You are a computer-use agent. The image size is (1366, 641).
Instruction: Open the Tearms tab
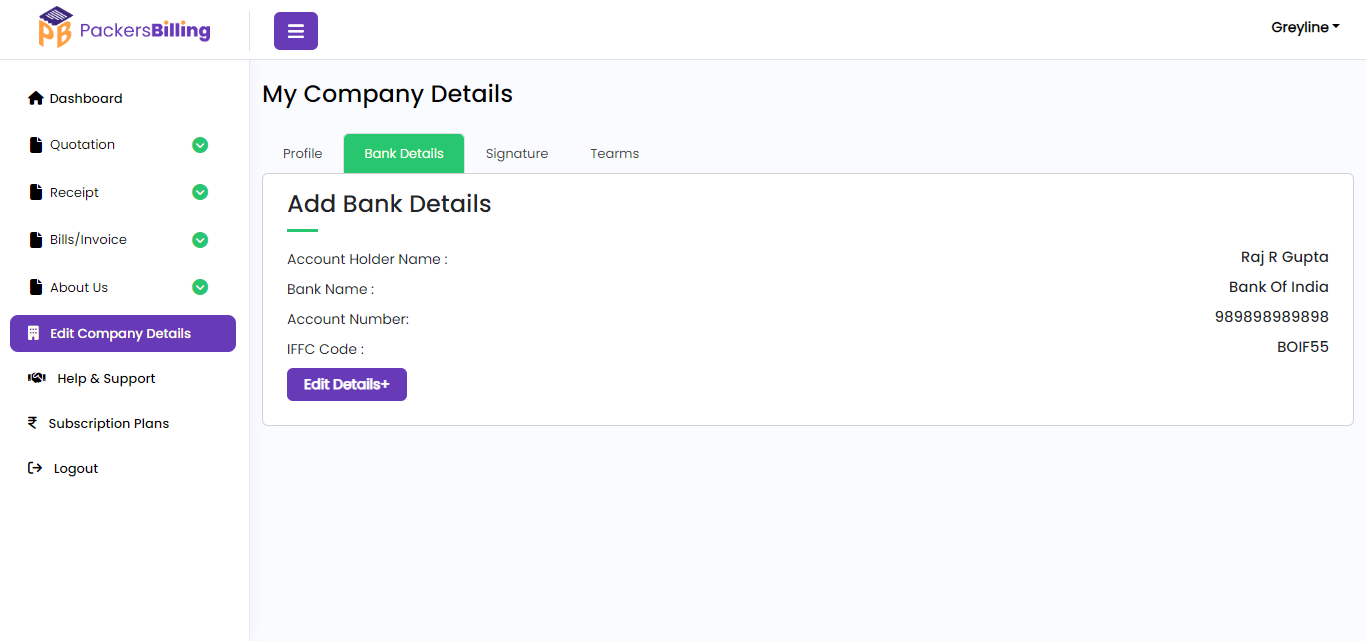[614, 153]
